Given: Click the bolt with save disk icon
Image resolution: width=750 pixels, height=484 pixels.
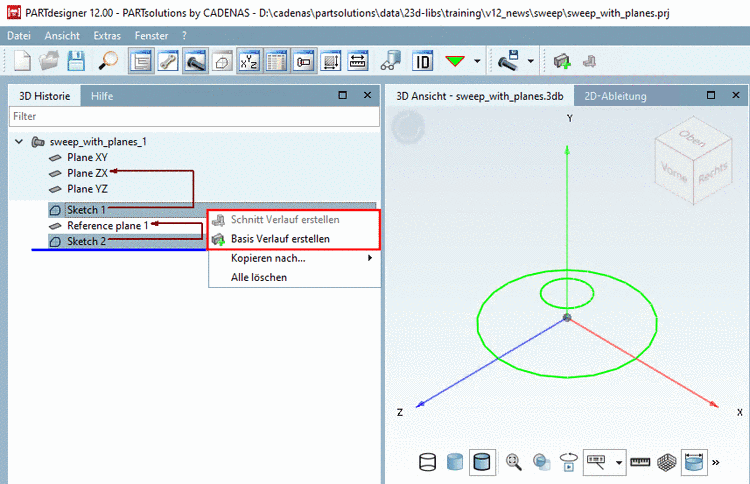Looking at the screenshot, I should tap(508, 61).
